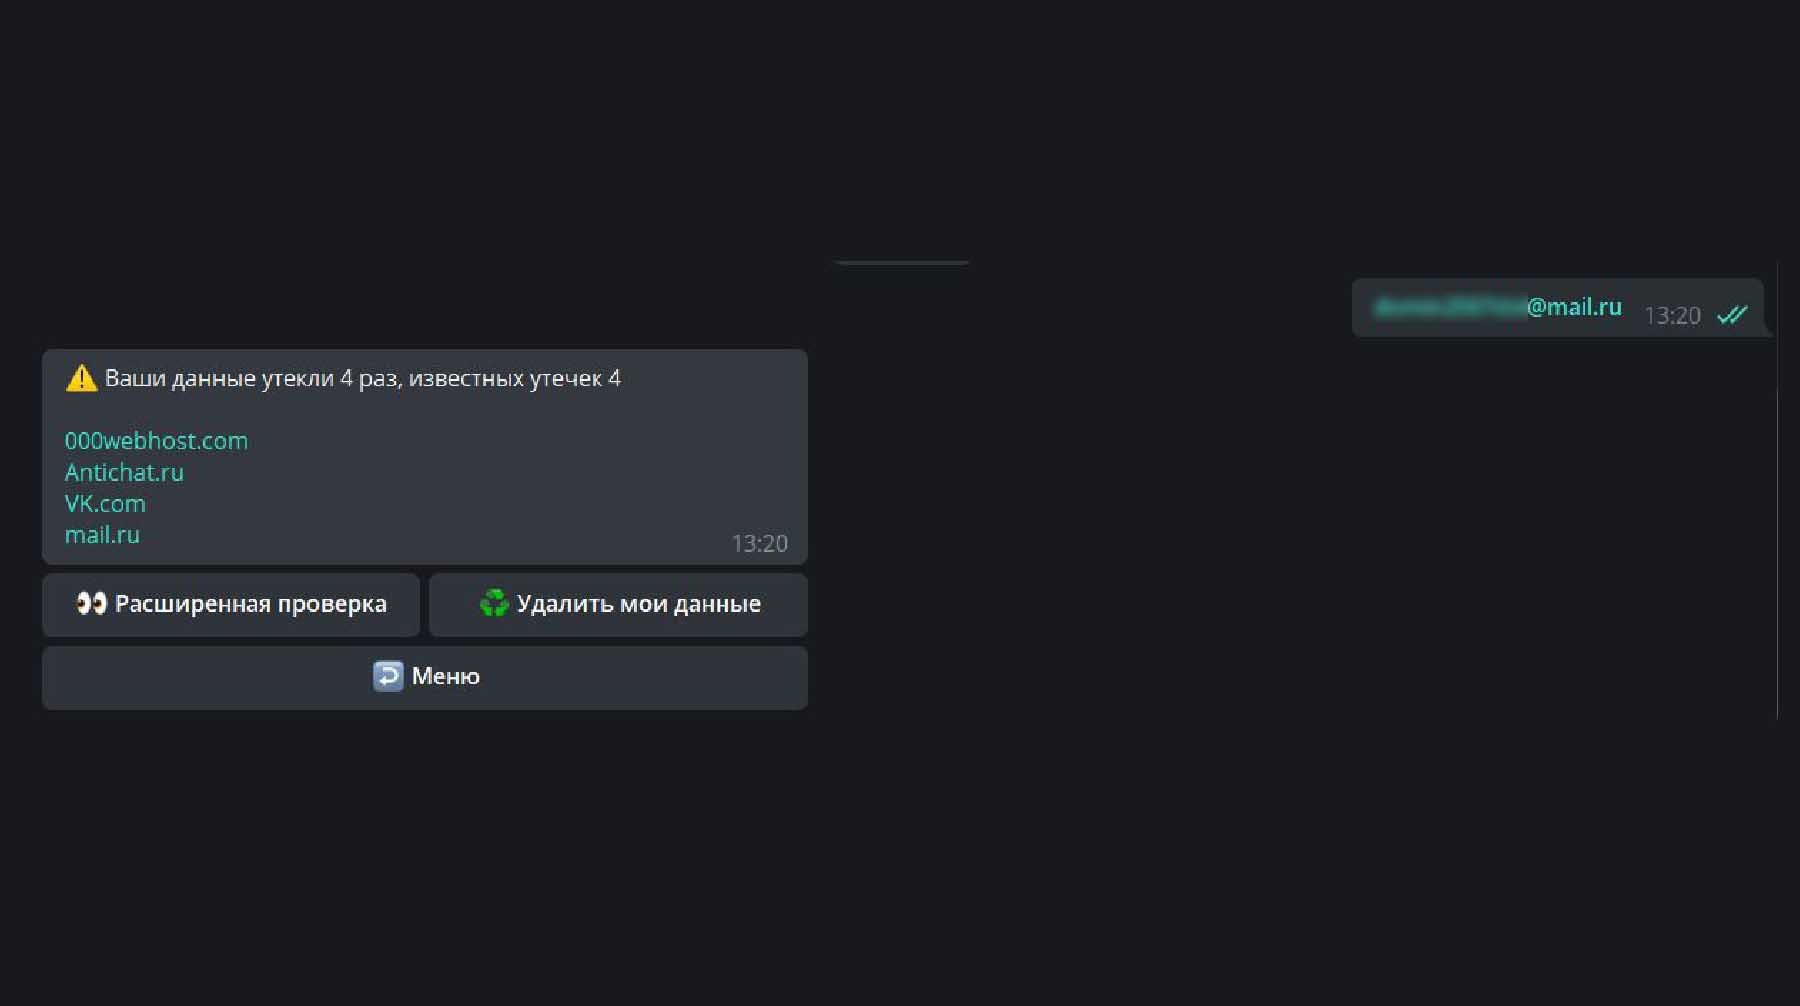Screen dimensions: 1800x1006
Task: Click the chat scrollbar on right edge
Action: [x=1777, y=490]
